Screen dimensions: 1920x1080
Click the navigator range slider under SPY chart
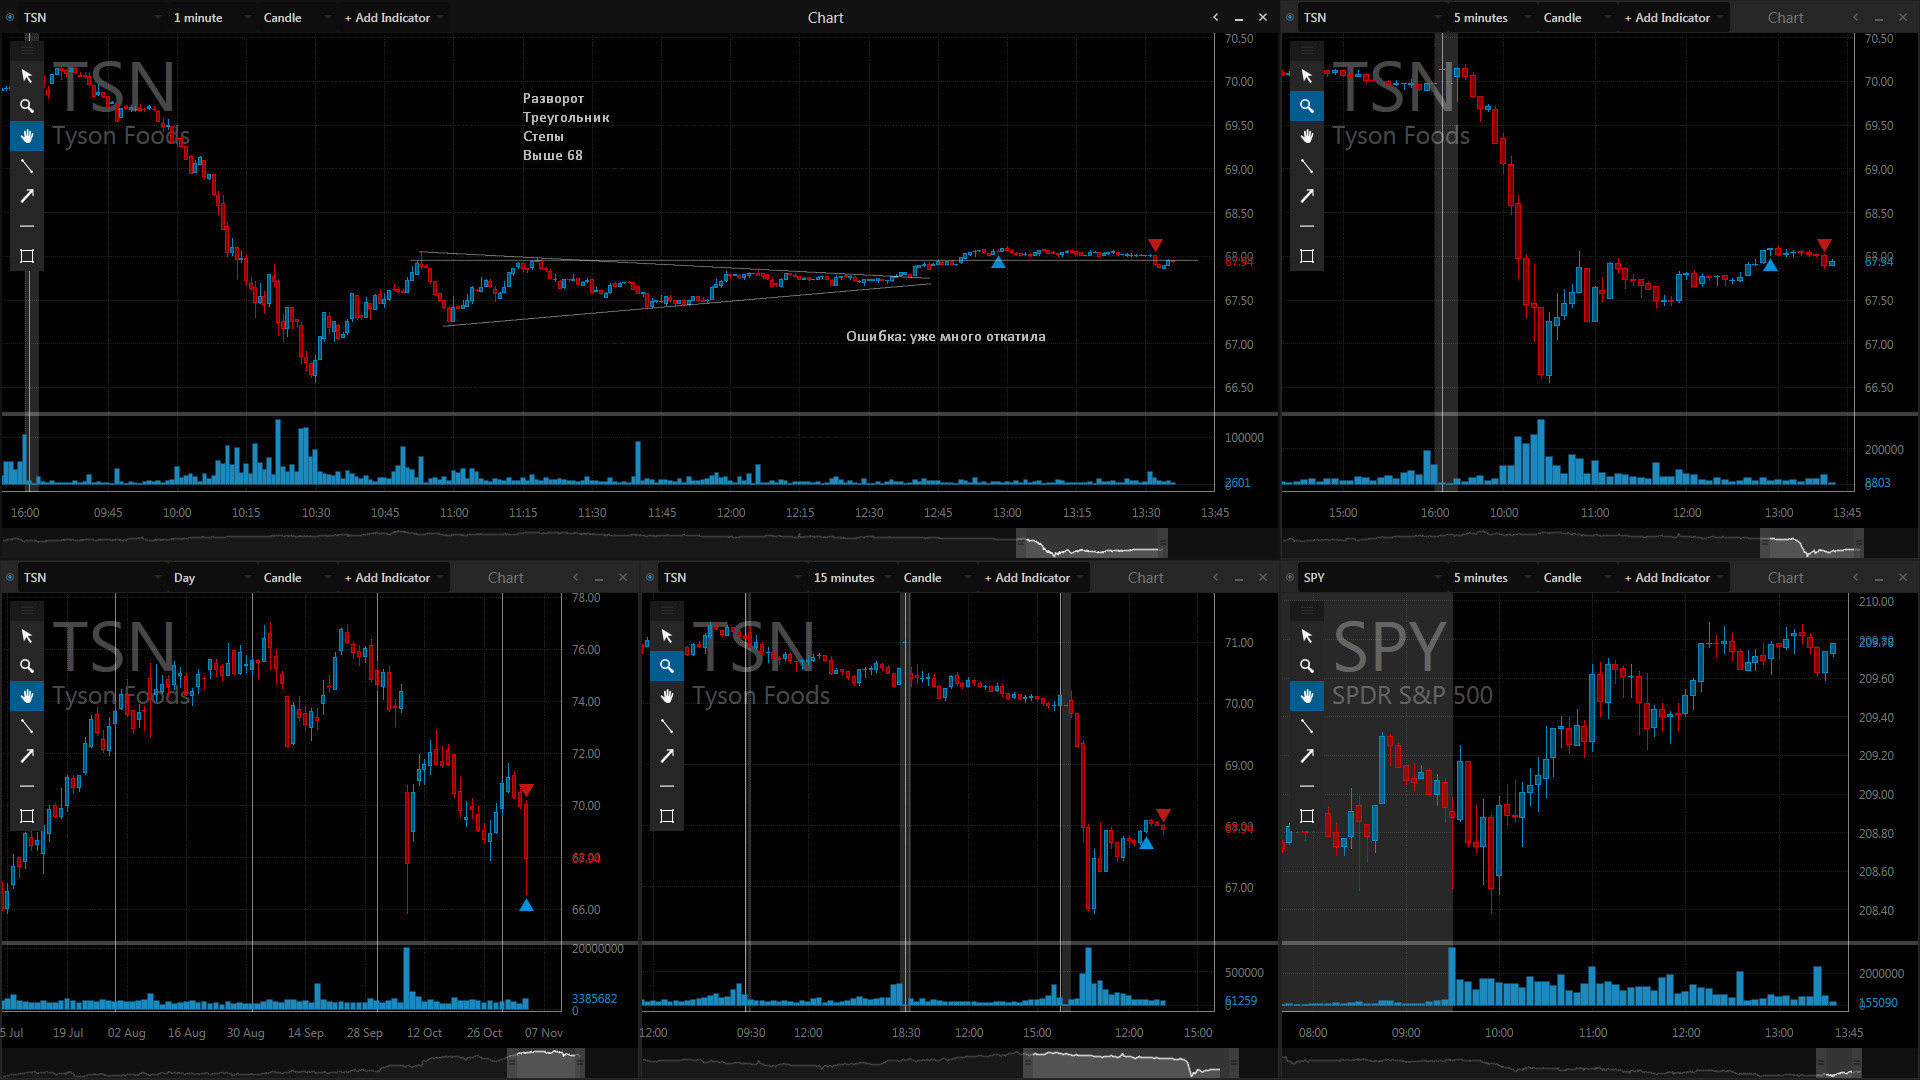[x=1839, y=1063]
